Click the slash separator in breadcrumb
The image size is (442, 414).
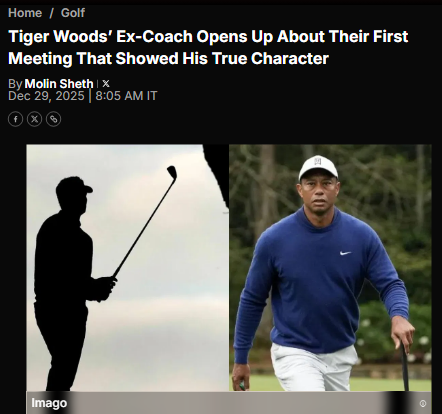[x=51, y=13]
